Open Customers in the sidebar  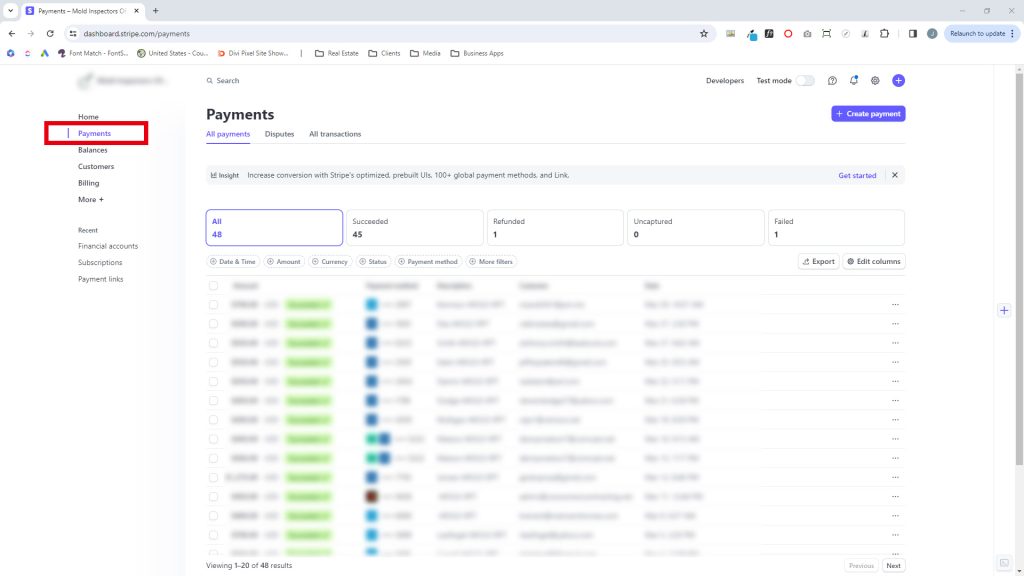pyautogui.click(x=96, y=167)
